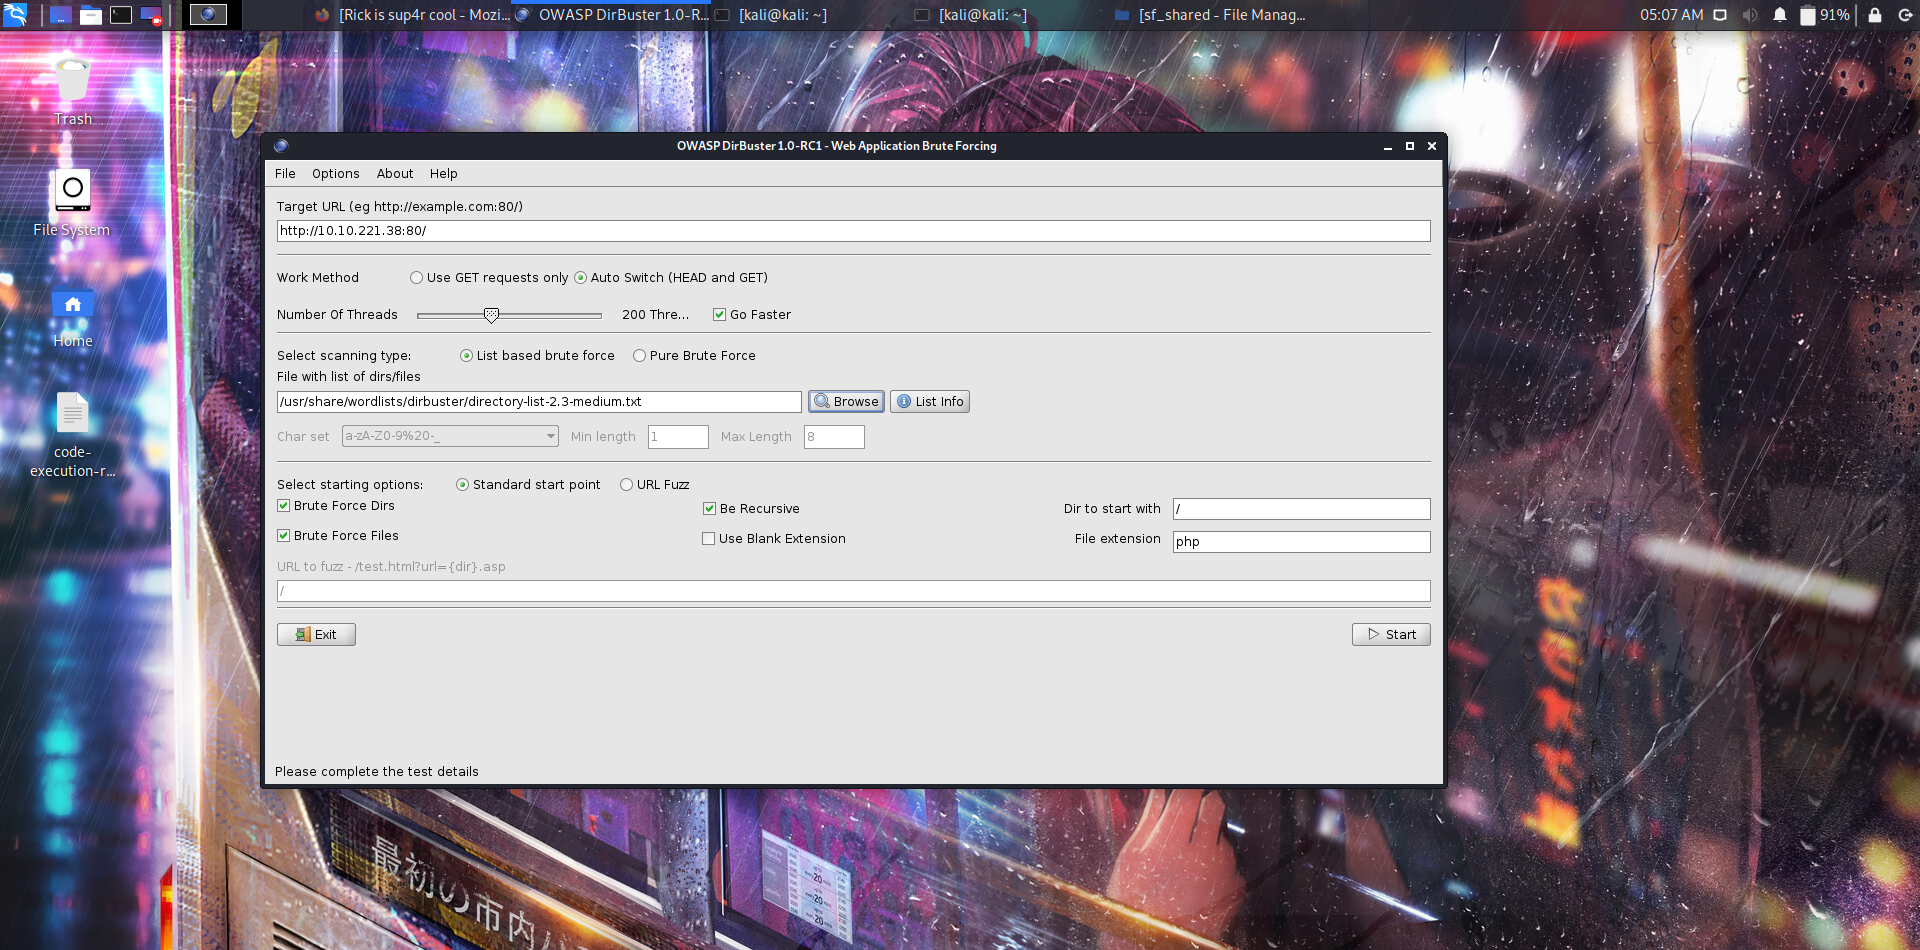Click the log out icon in panel
Image resolution: width=1920 pixels, height=950 pixels.
1905,15
